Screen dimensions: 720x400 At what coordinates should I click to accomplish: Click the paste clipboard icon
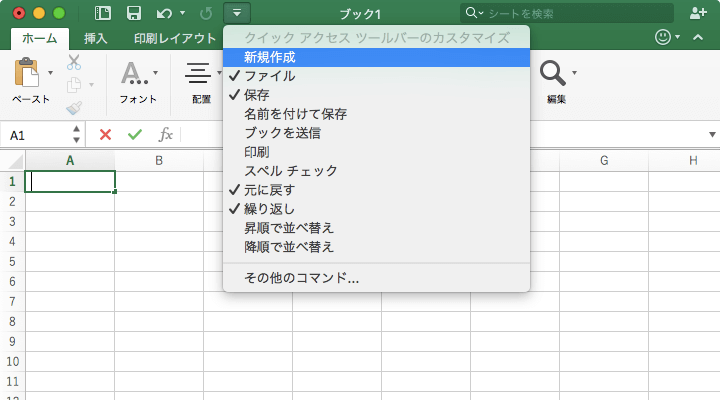point(27,74)
